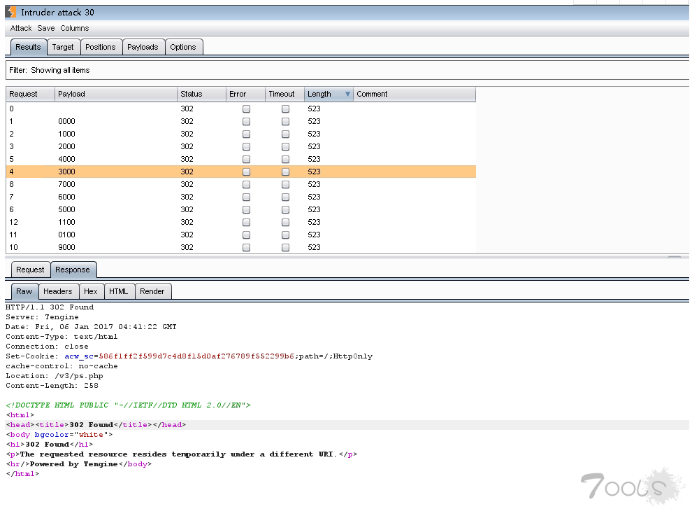
Task: Select the row with payload 1100
Action: 241,222
